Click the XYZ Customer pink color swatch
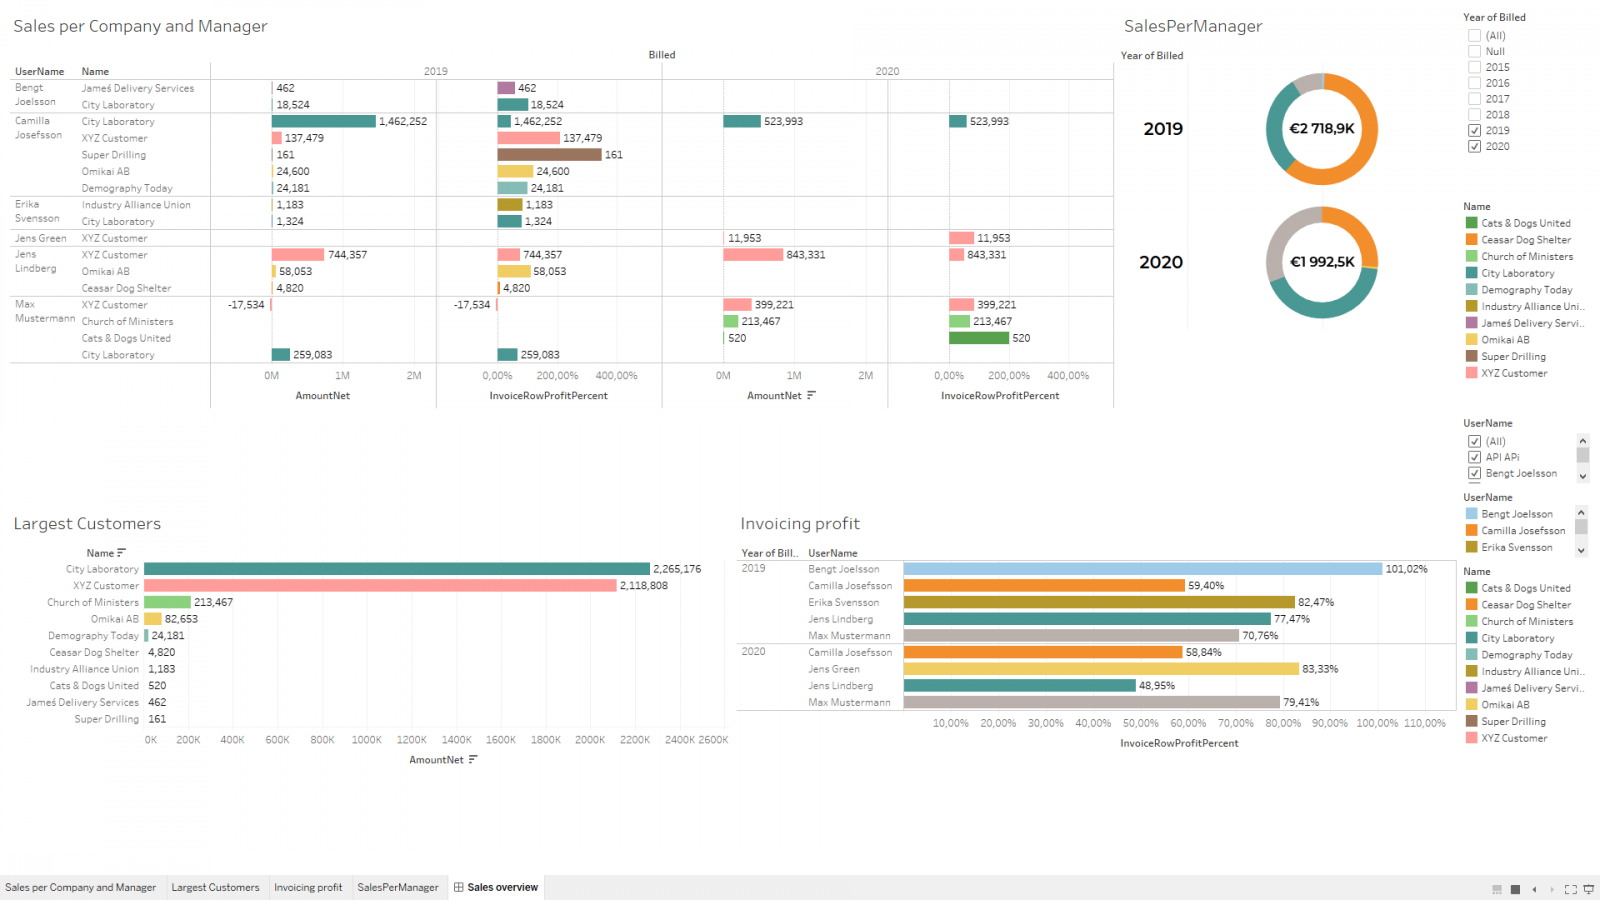This screenshot has height=900, width=1600. coord(1471,373)
